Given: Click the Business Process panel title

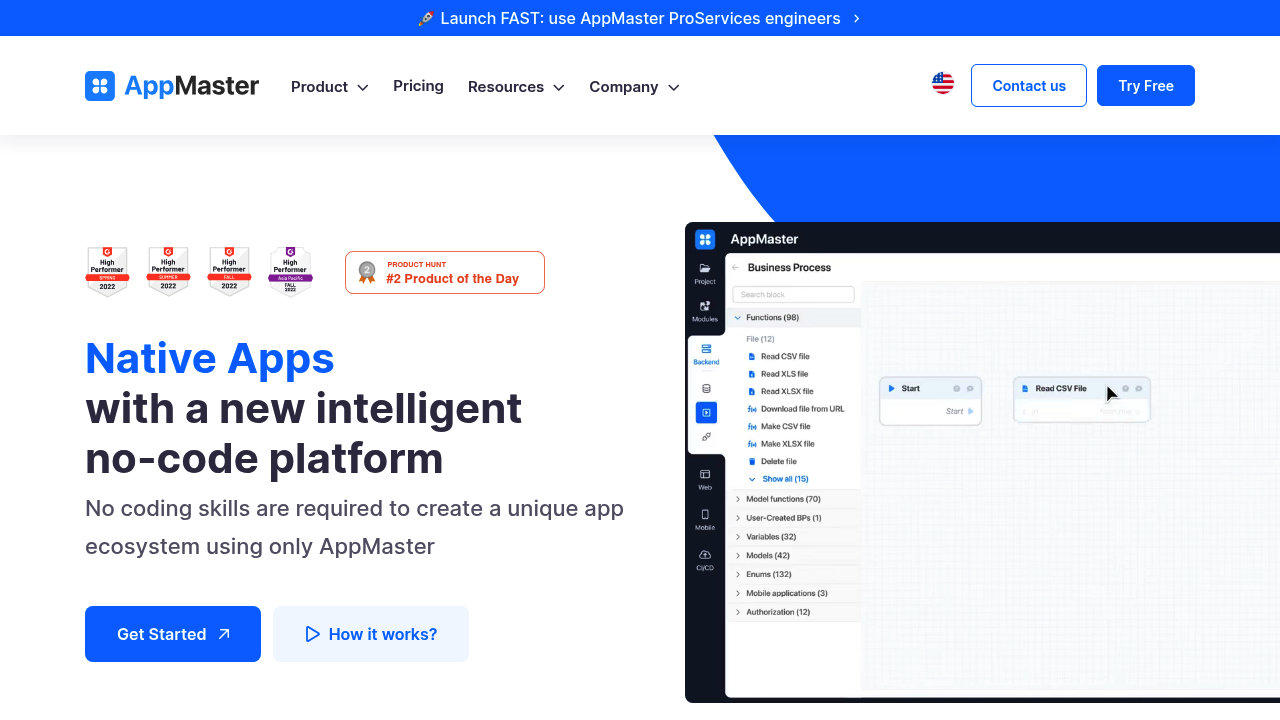Looking at the screenshot, I should pyautogui.click(x=789, y=268).
